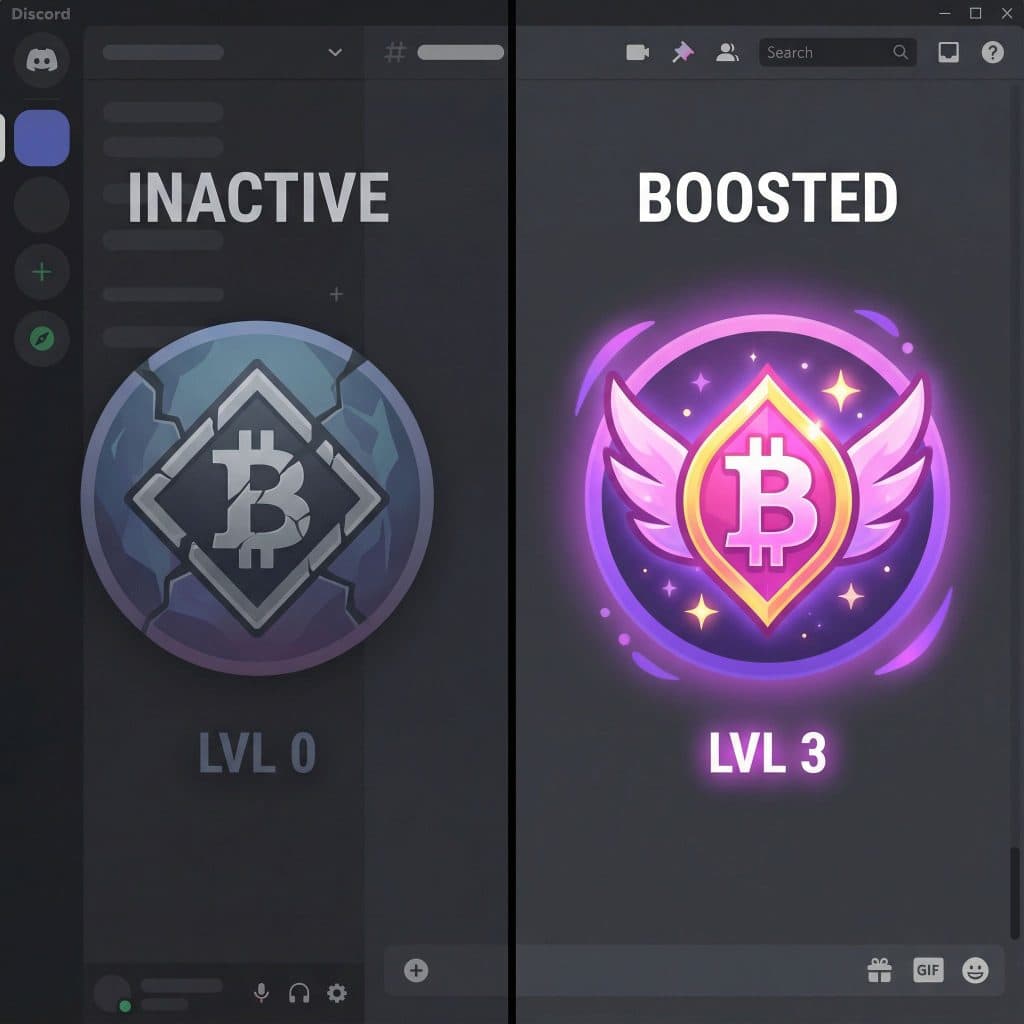Toggle the member list
Screen dimensions: 1024x1024
pos(727,52)
